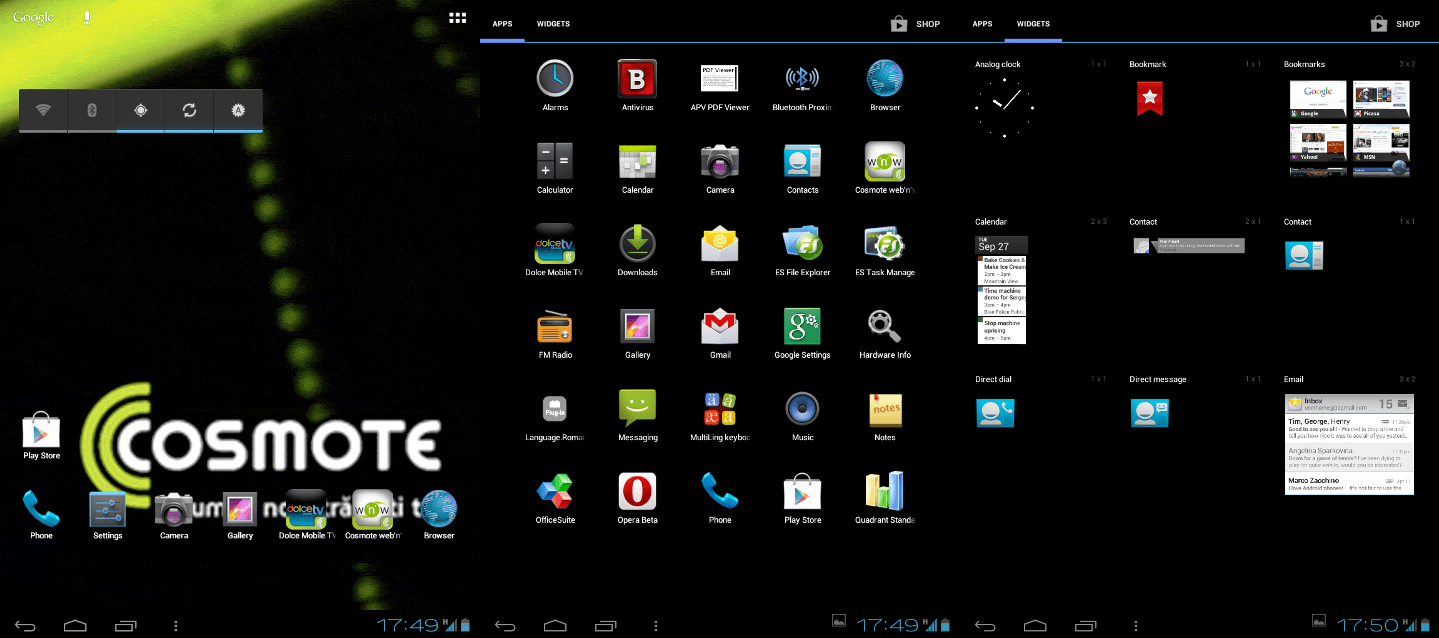Select the Contact 1x1 widget preview
This screenshot has height=638, width=1439.
1304,255
